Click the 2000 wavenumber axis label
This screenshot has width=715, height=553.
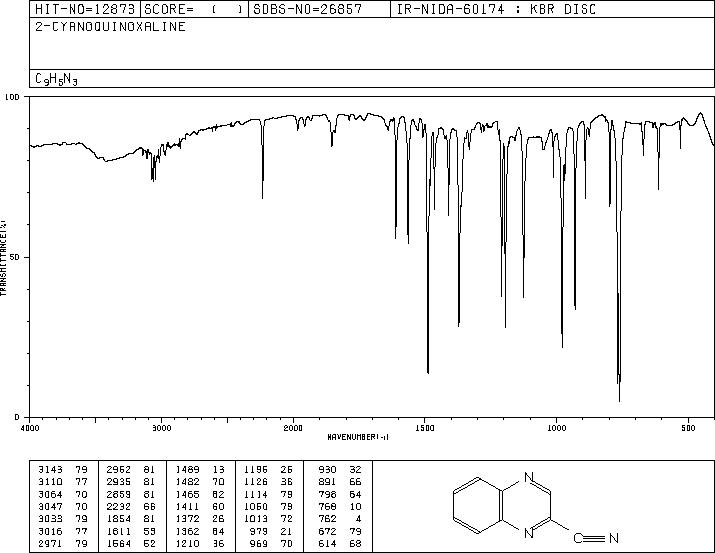point(293,428)
